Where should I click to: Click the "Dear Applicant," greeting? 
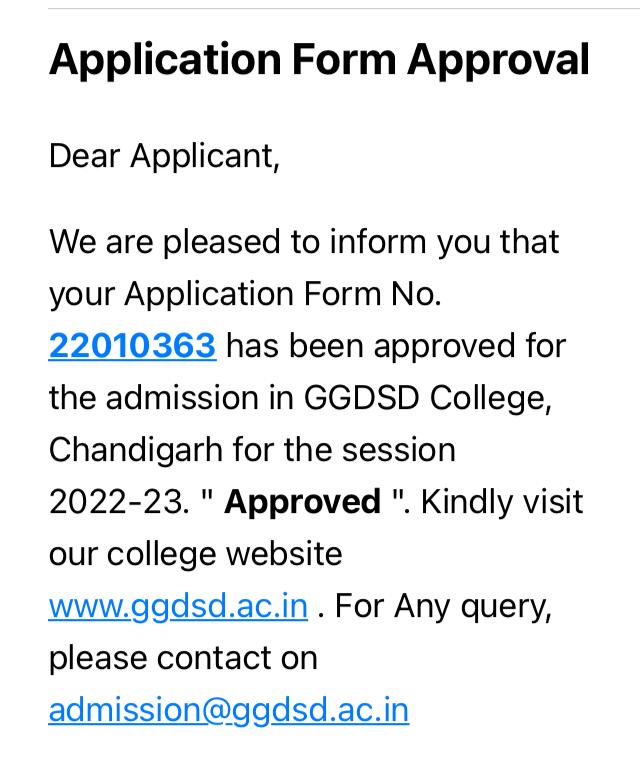(164, 157)
